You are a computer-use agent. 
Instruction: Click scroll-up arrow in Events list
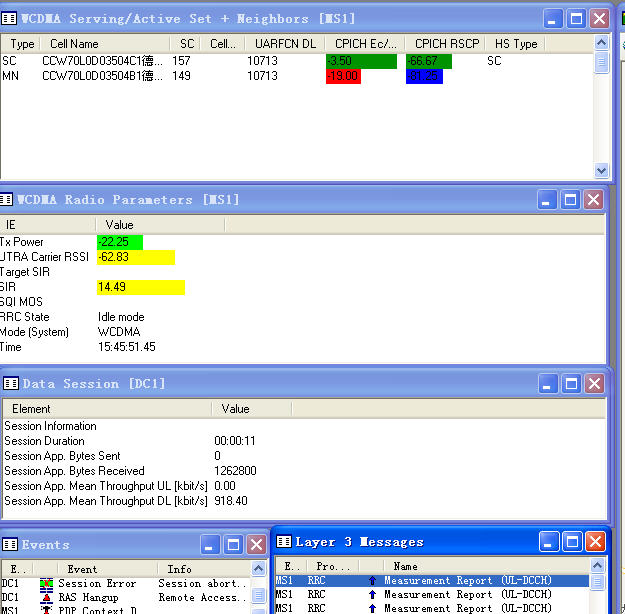(258, 568)
